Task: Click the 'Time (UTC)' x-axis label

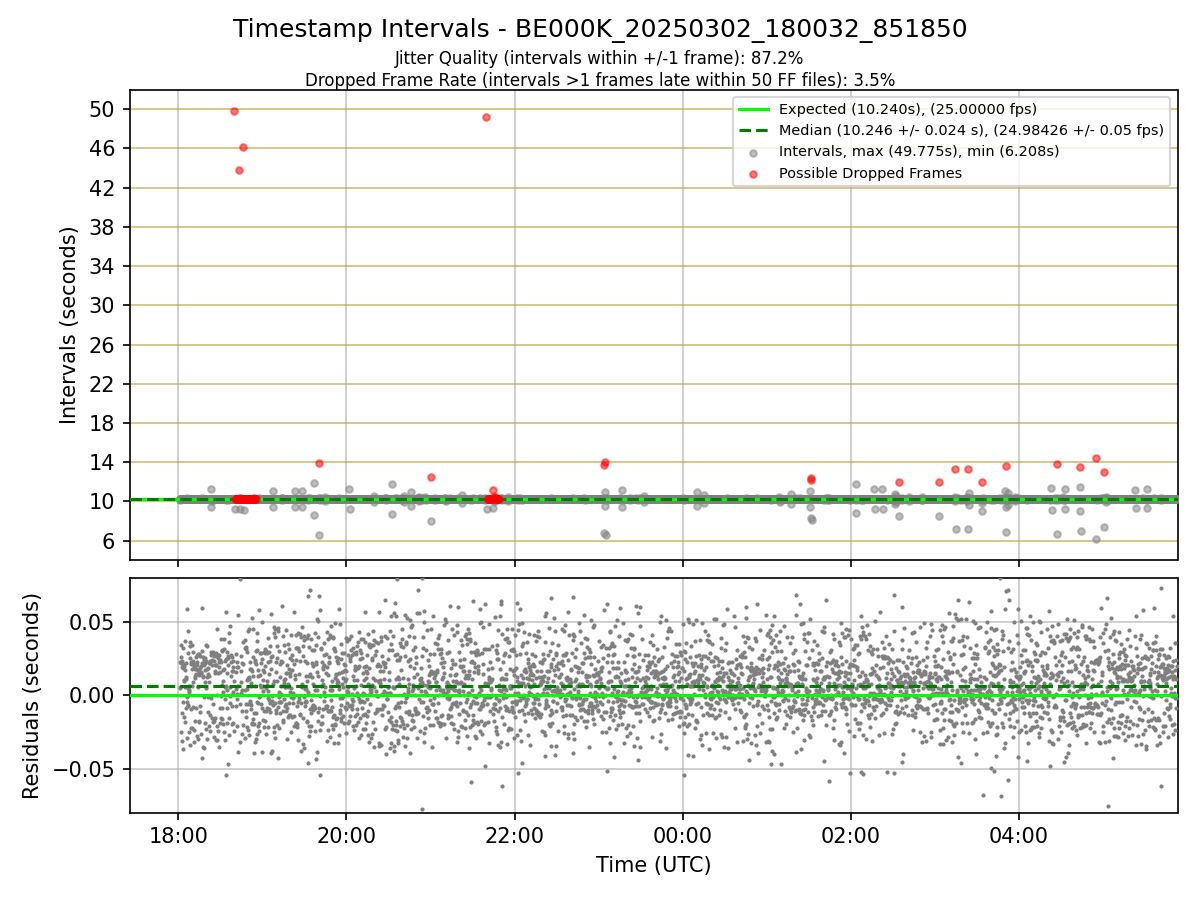Action: (653, 865)
